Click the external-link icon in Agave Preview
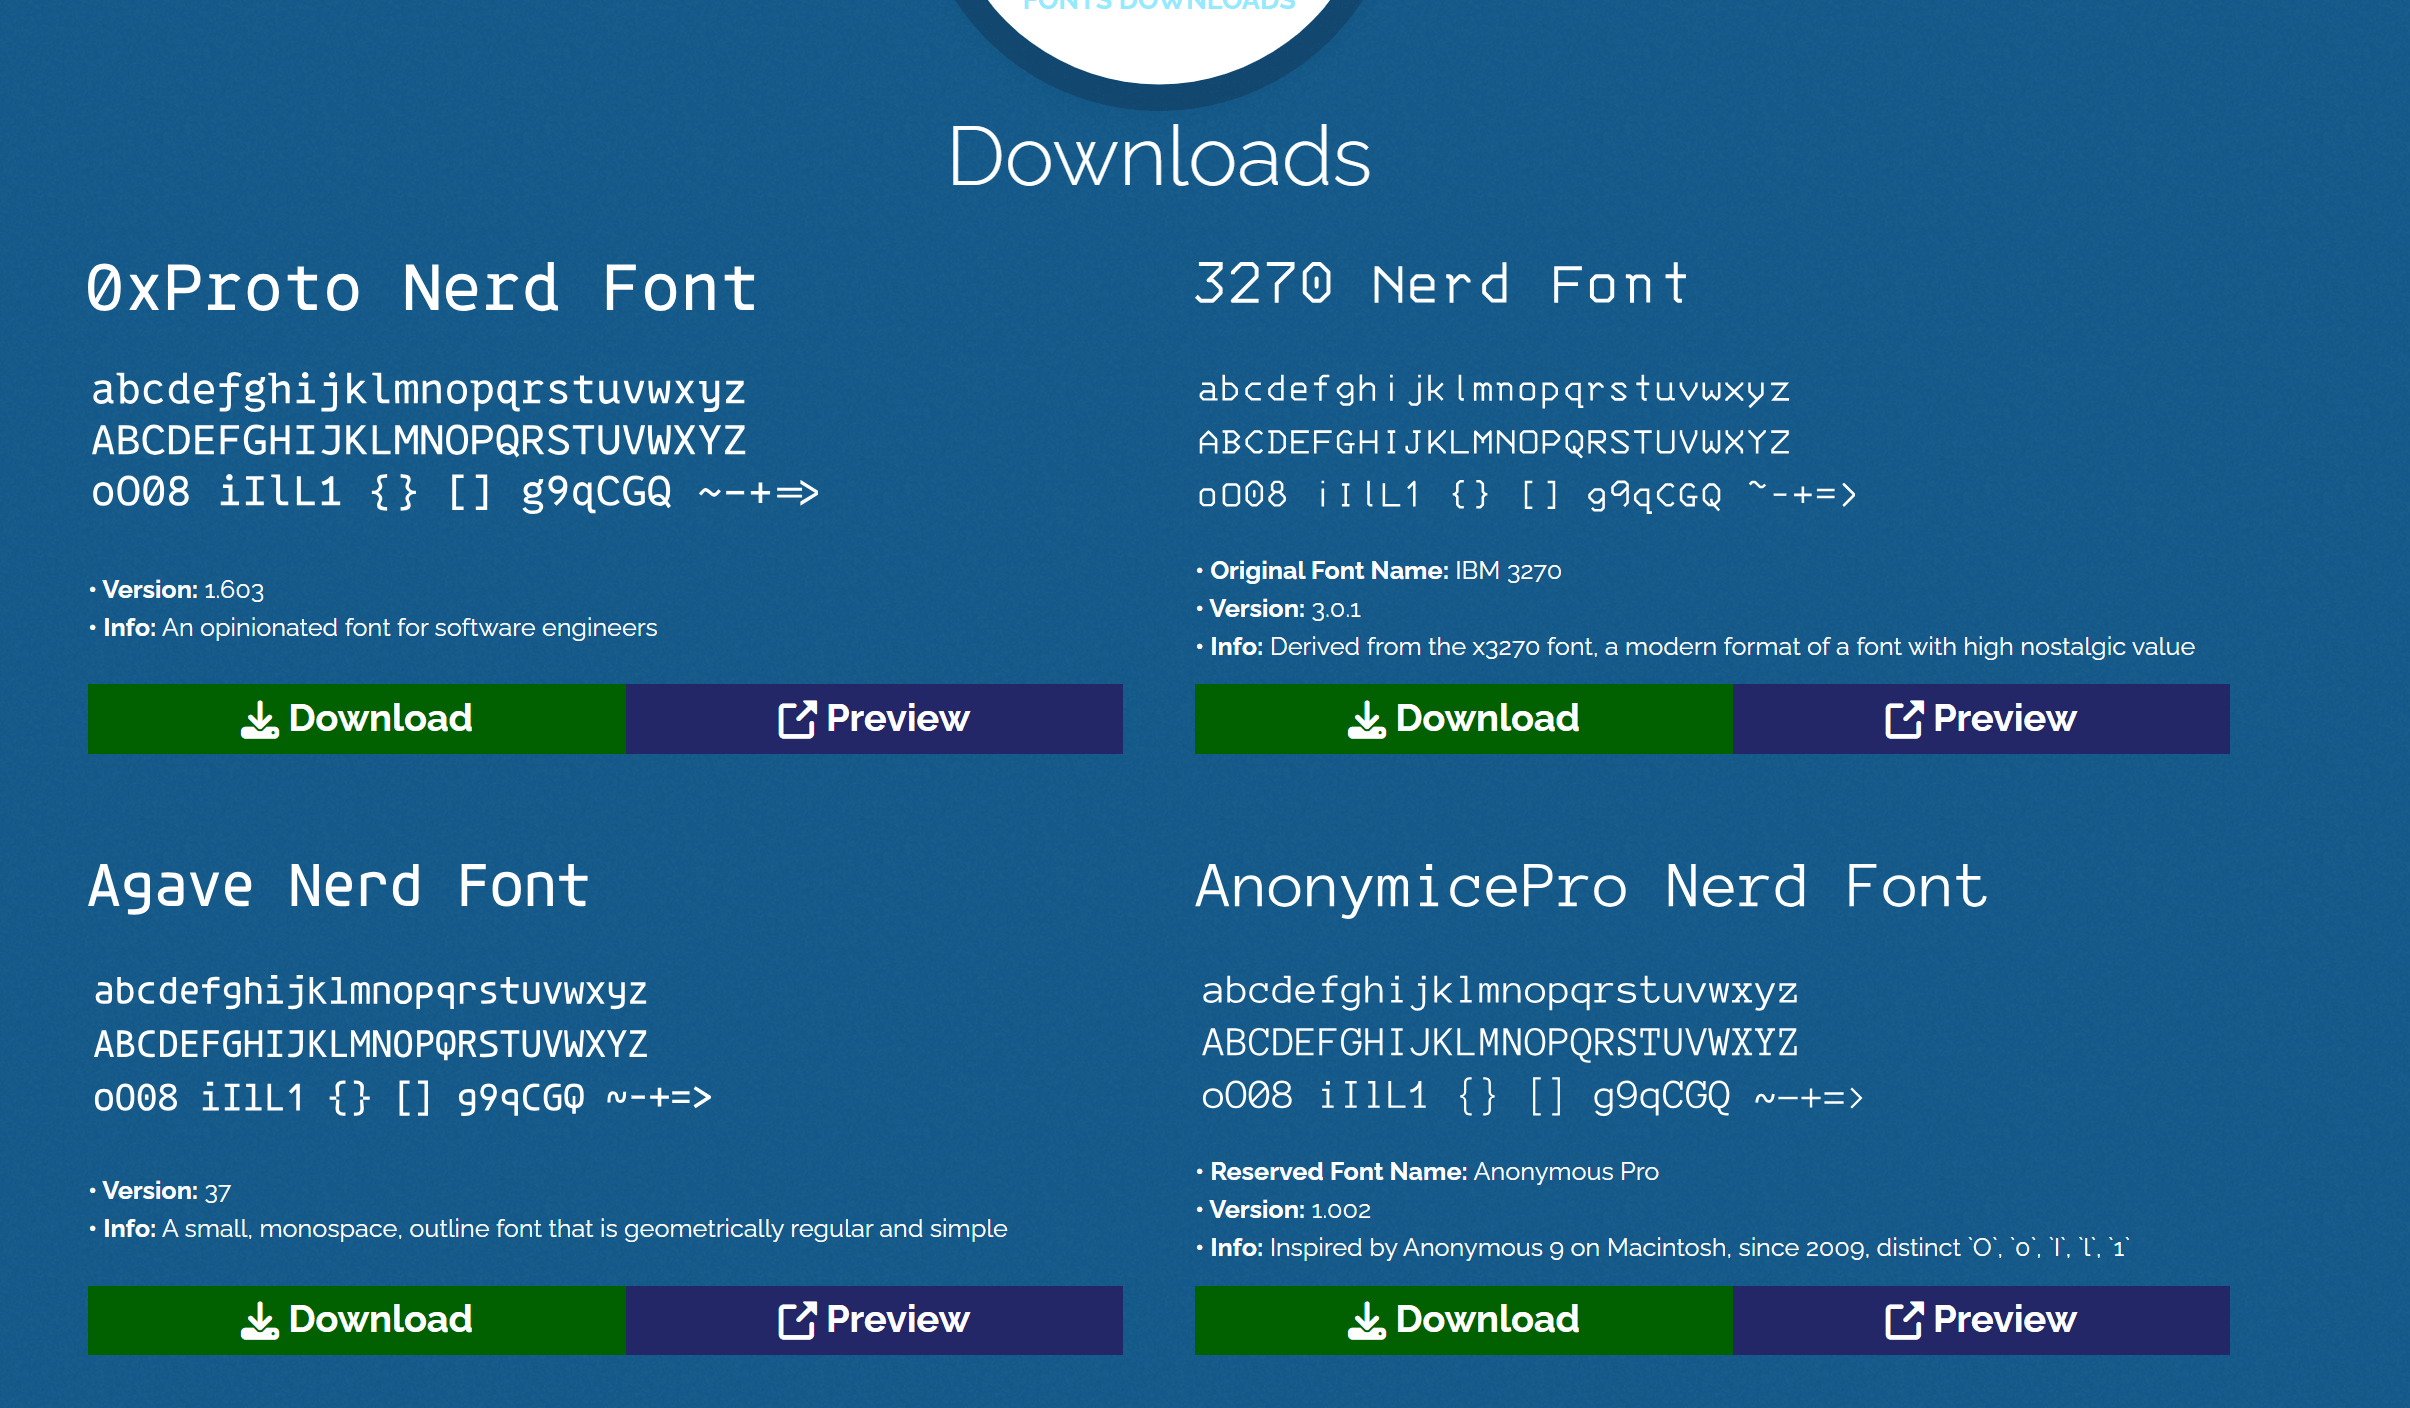Image resolution: width=2410 pixels, height=1408 pixels. coord(797,1320)
